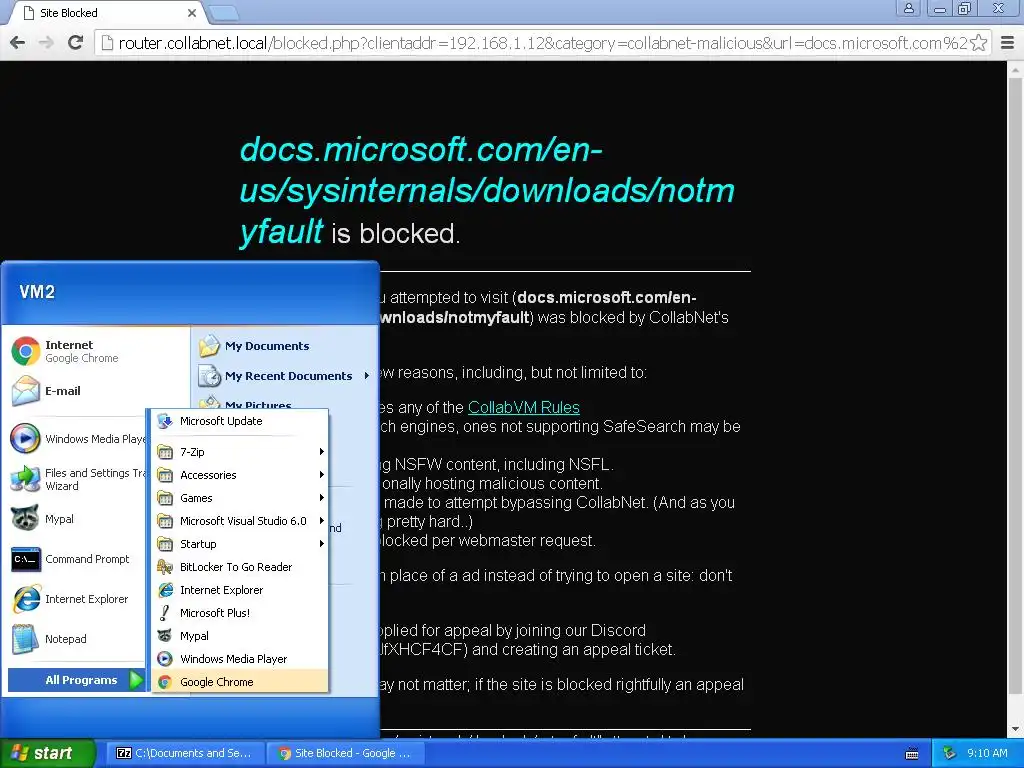1024x768 pixels.
Task: Expand the Startup program folder
Action: (x=240, y=544)
